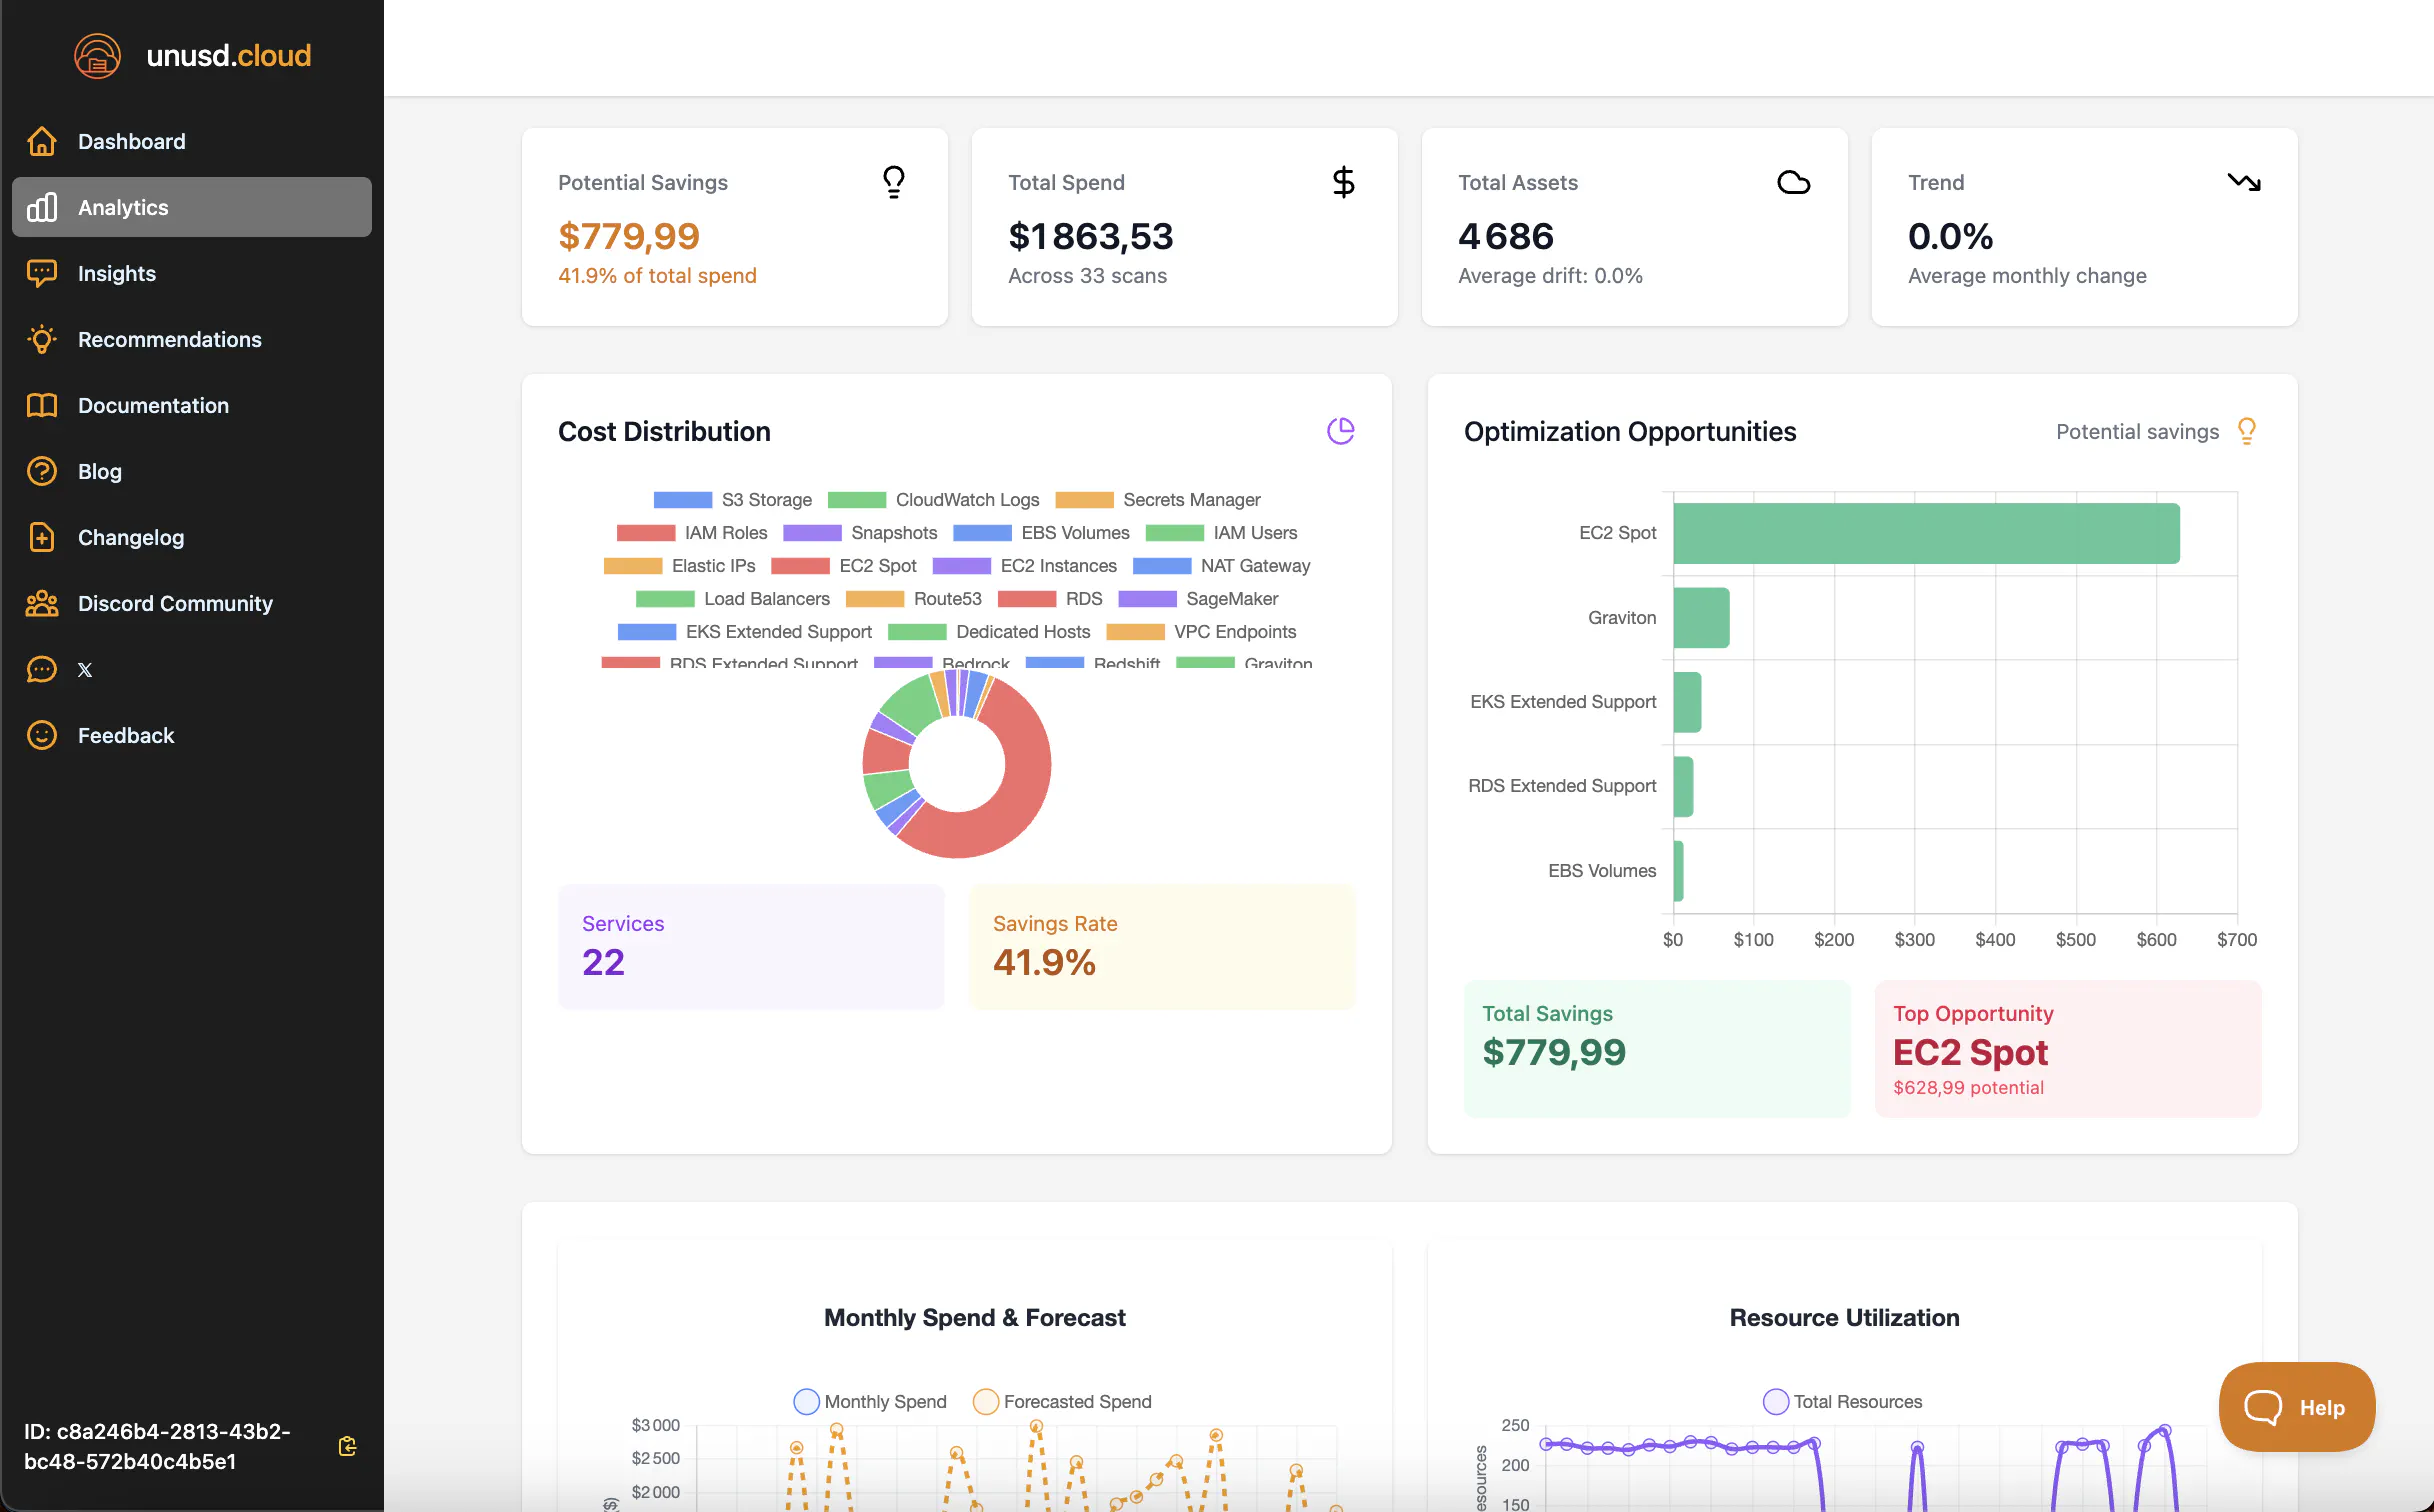
Task: Open the Help chat button
Action: click(2296, 1407)
